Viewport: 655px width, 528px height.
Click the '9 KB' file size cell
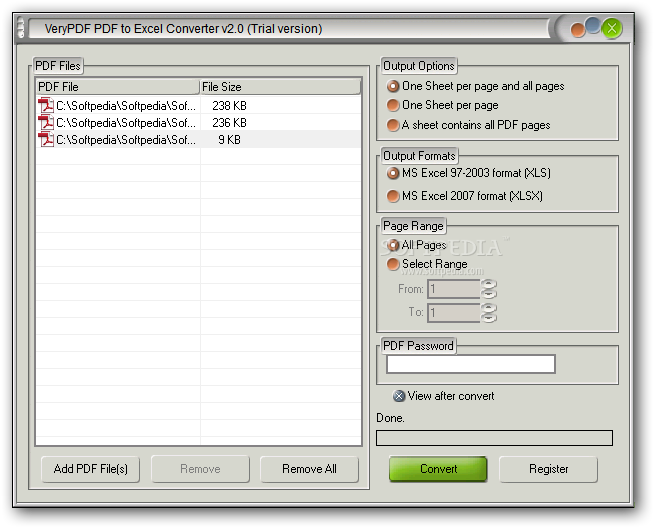pyautogui.click(x=229, y=140)
